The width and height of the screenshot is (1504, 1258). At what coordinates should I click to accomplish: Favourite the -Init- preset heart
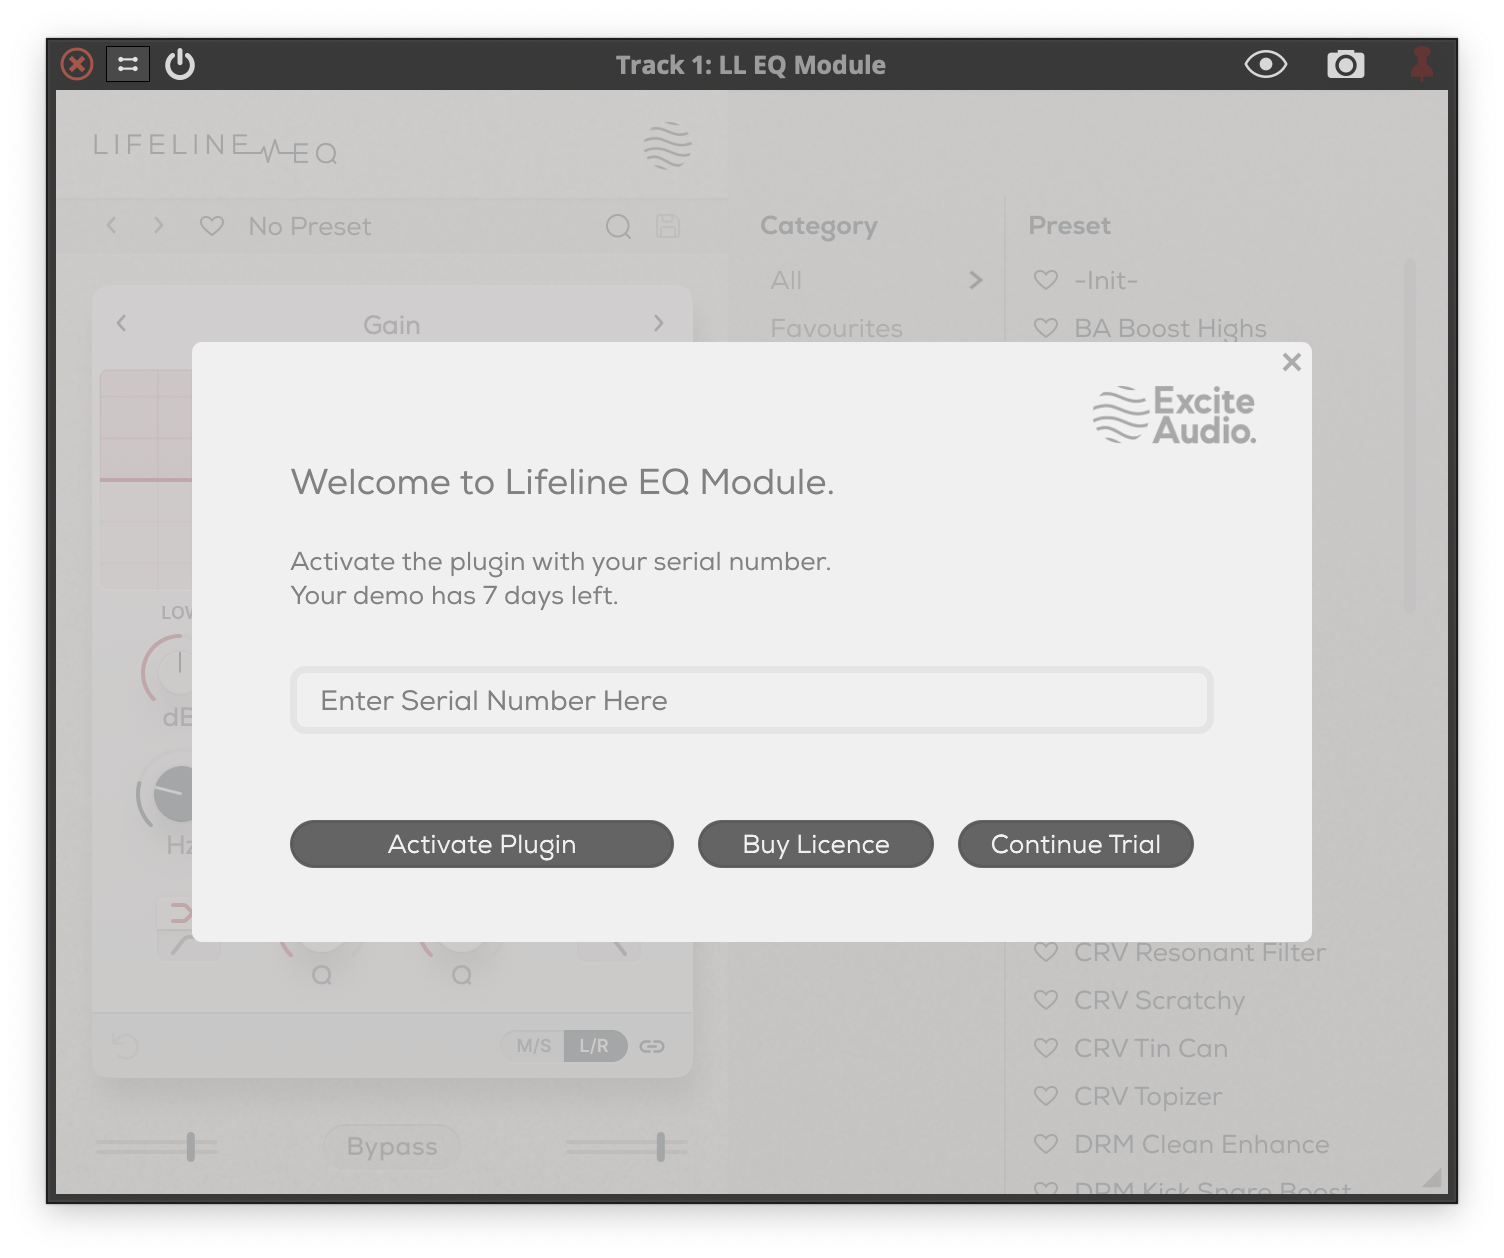[1046, 280]
